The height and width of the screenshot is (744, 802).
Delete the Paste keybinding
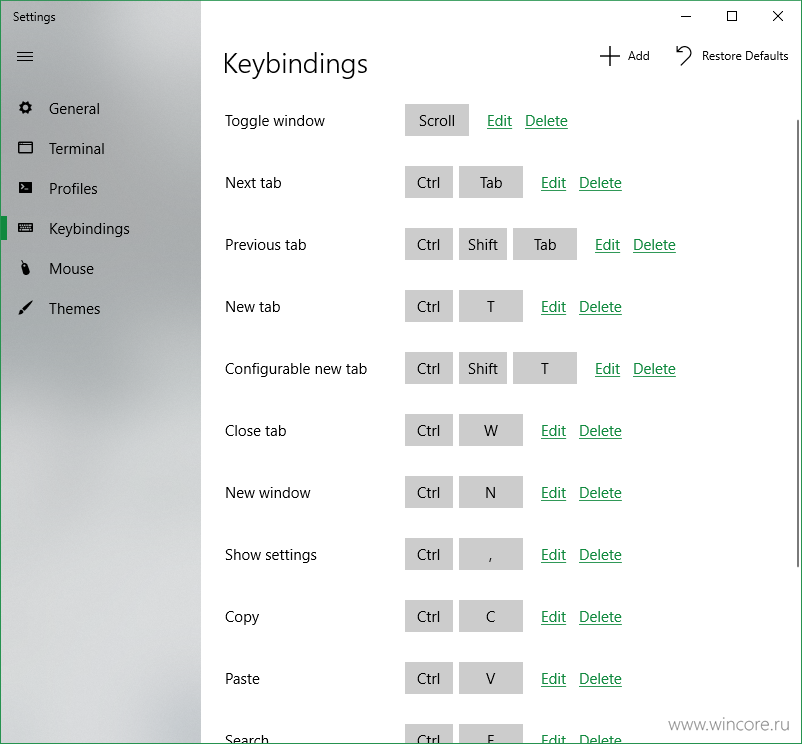[600, 679]
